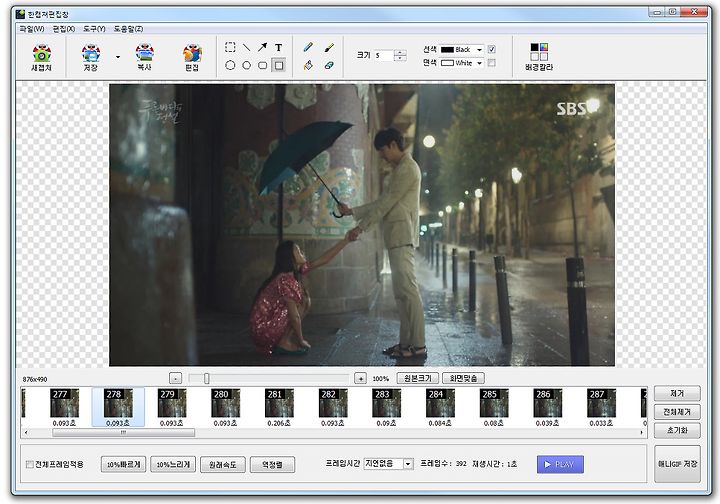This screenshot has height=504, width=720.
Task: Toggle the checked 선색 line color checkbox
Action: (492, 49)
